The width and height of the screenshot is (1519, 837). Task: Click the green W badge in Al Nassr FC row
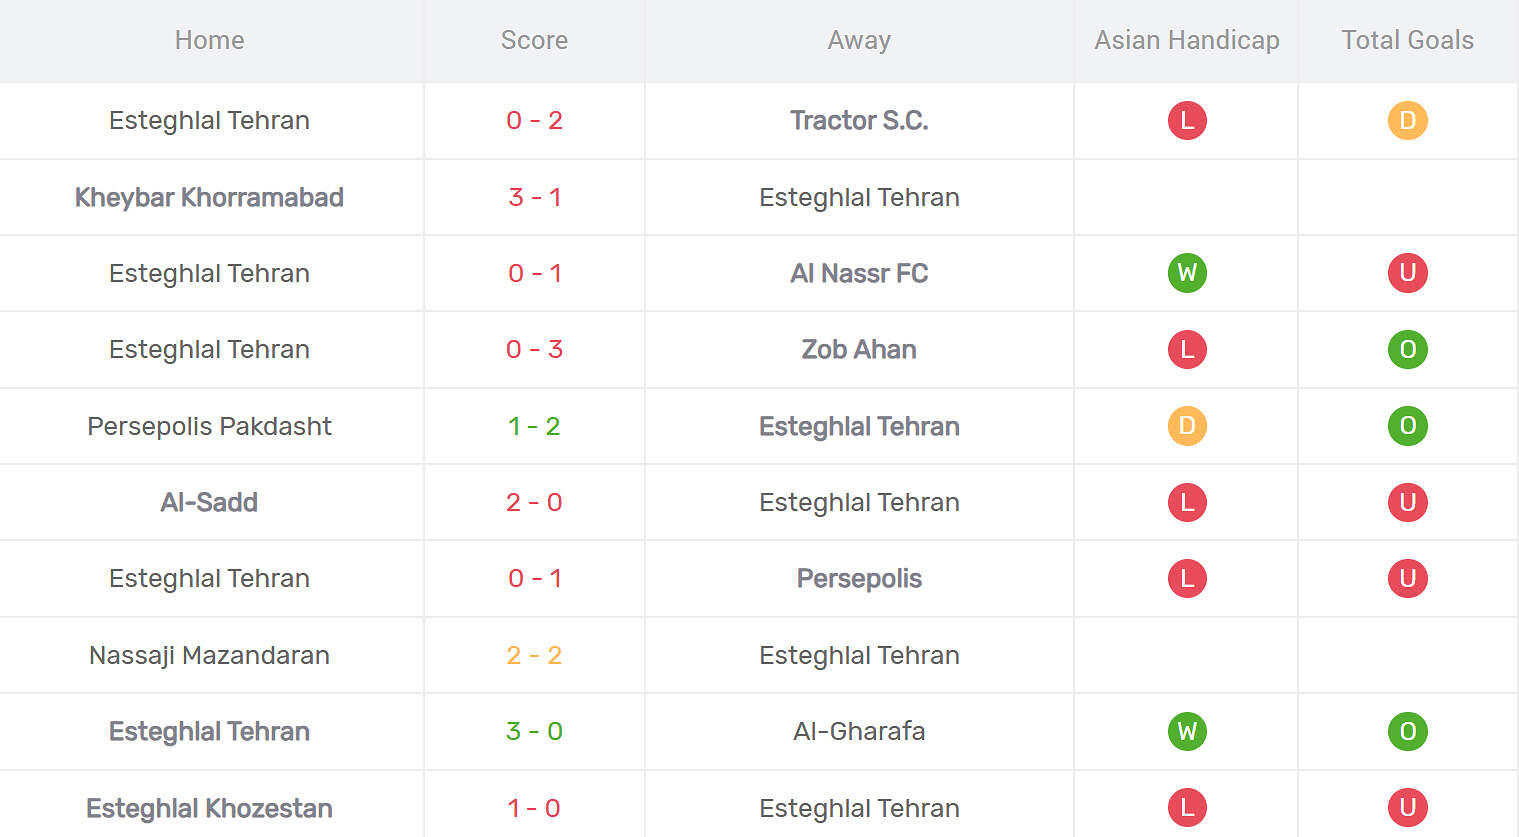point(1187,273)
